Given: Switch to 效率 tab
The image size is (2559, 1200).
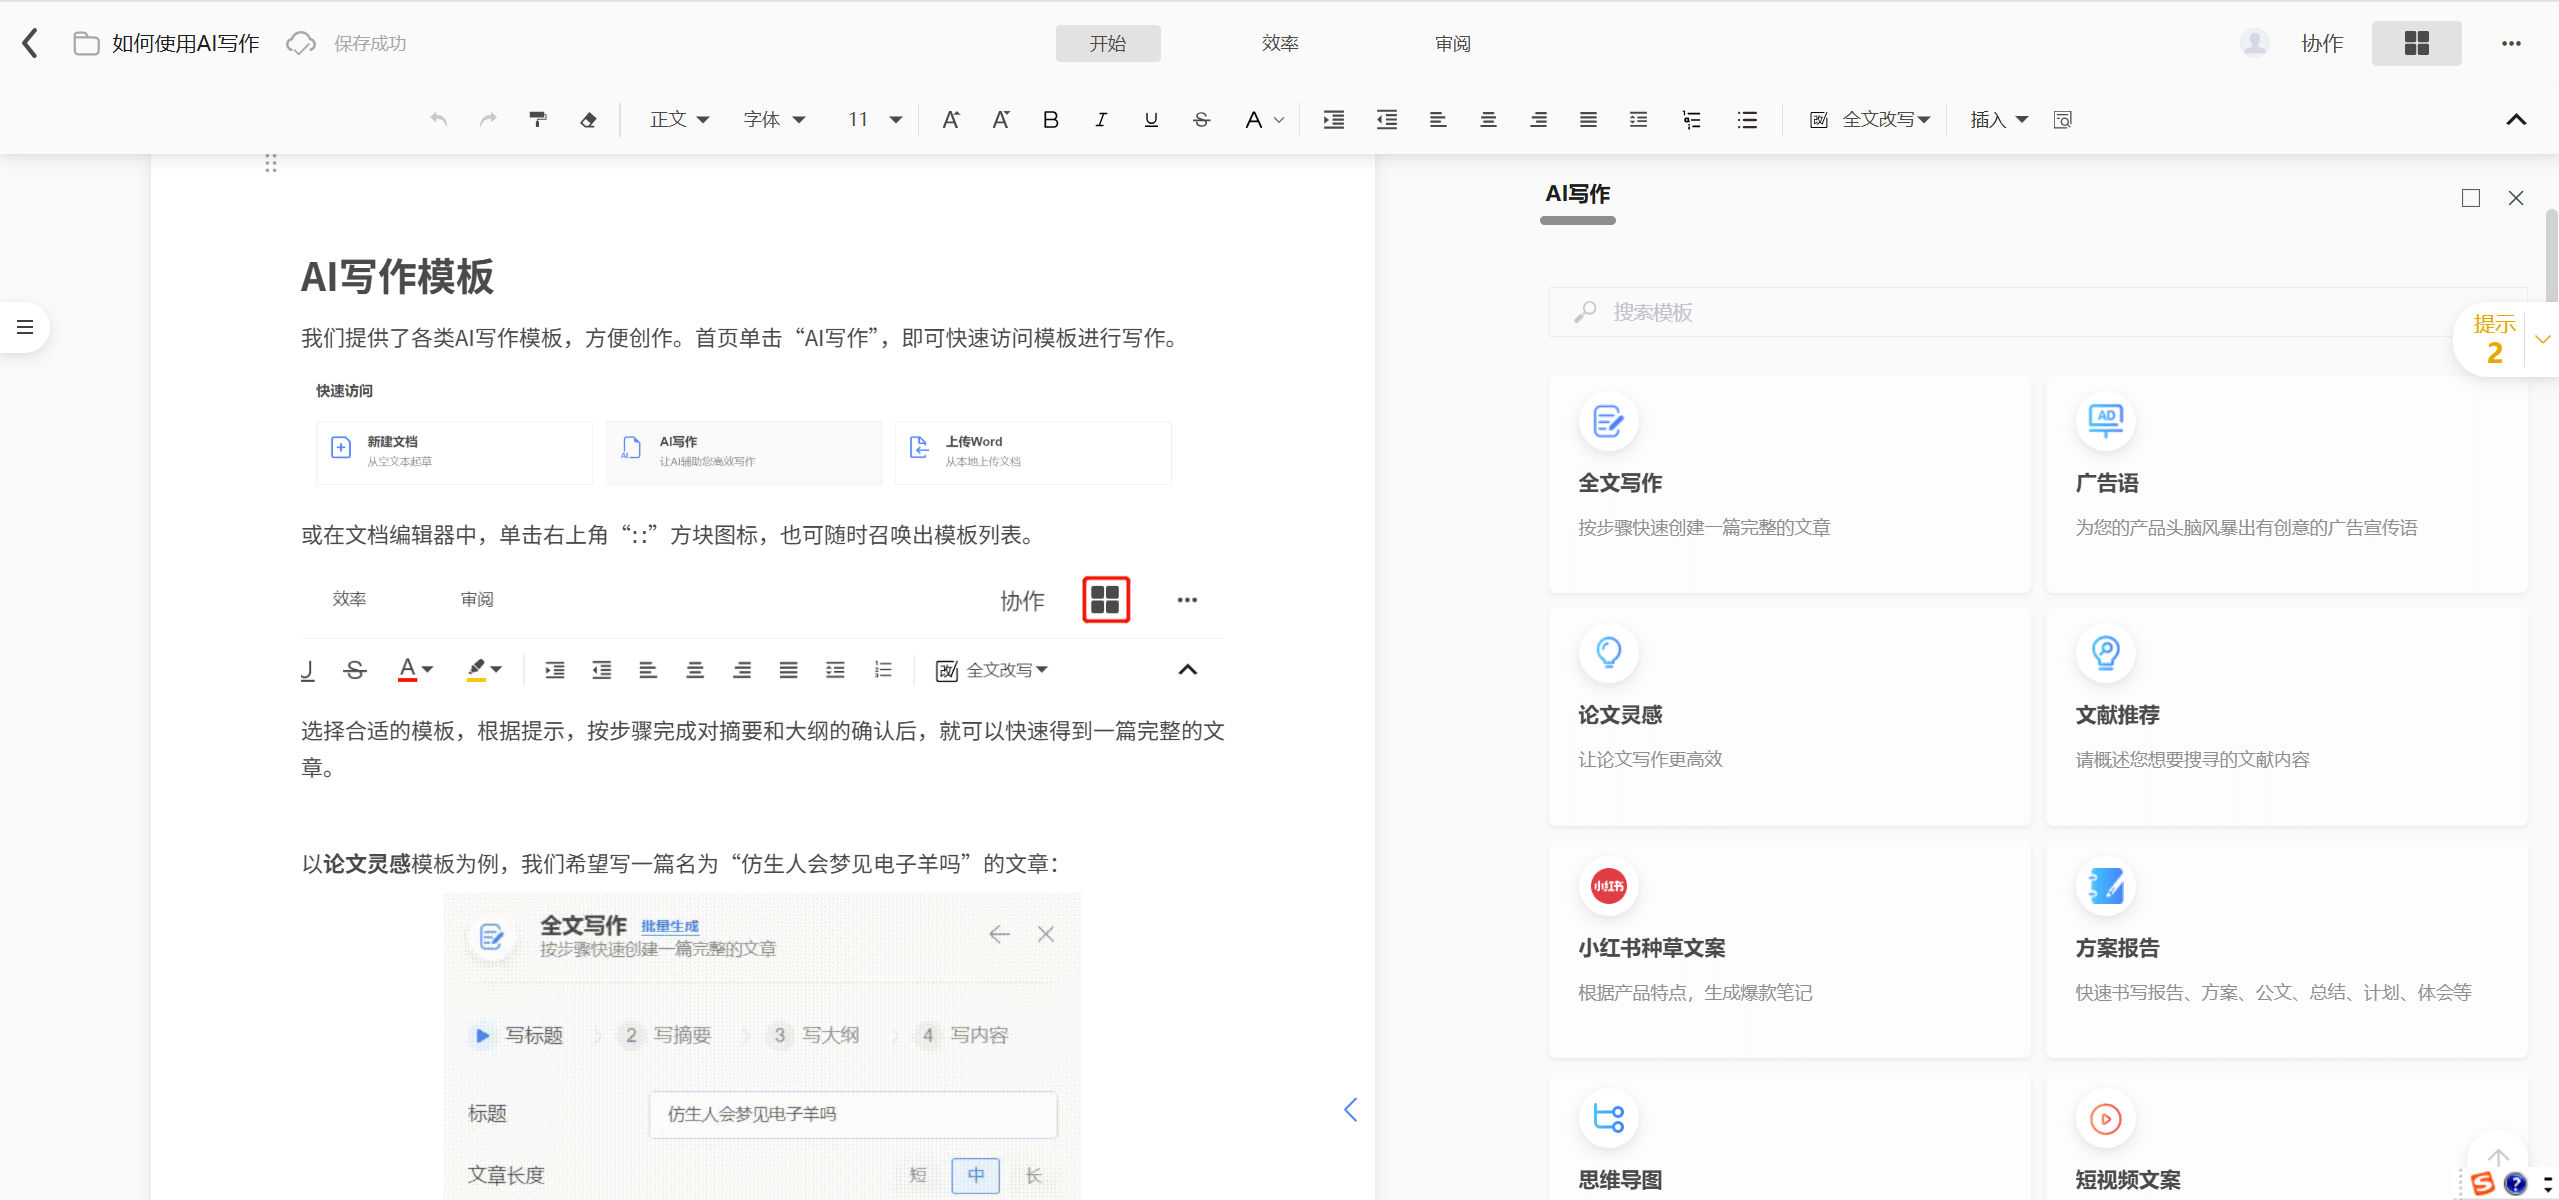Looking at the screenshot, I should [1280, 43].
